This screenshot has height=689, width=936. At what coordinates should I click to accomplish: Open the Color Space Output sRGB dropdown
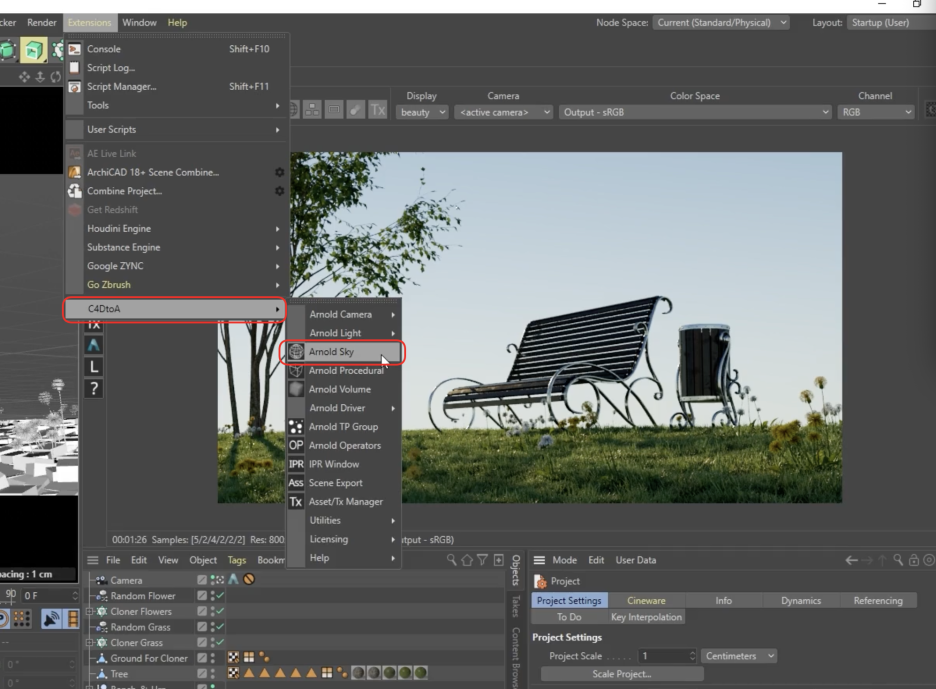pos(695,112)
